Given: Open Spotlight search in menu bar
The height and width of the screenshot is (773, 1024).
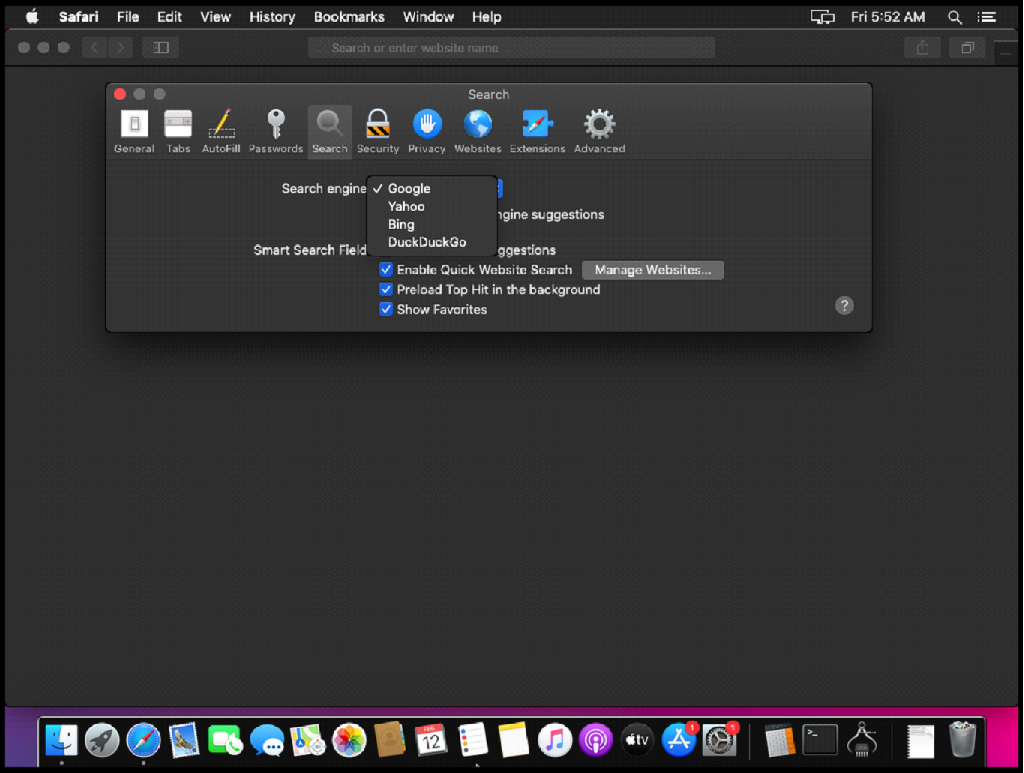Looking at the screenshot, I should click(954, 17).
